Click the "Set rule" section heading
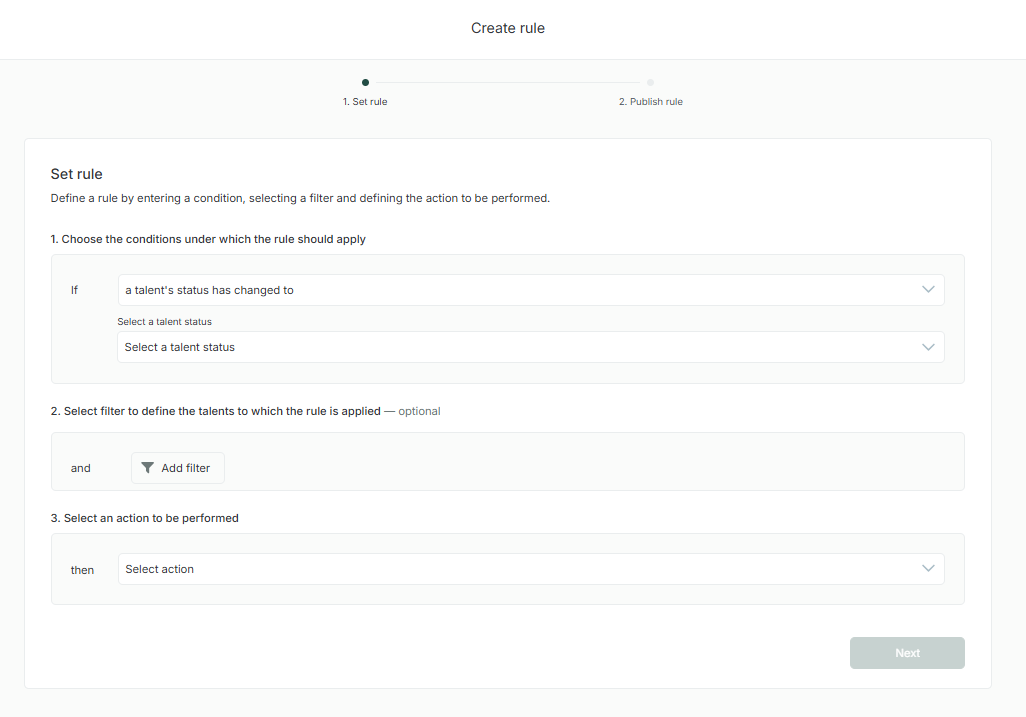Image resolution: width=1026 pixels, height=717 pixels. [x=77, y=174]
